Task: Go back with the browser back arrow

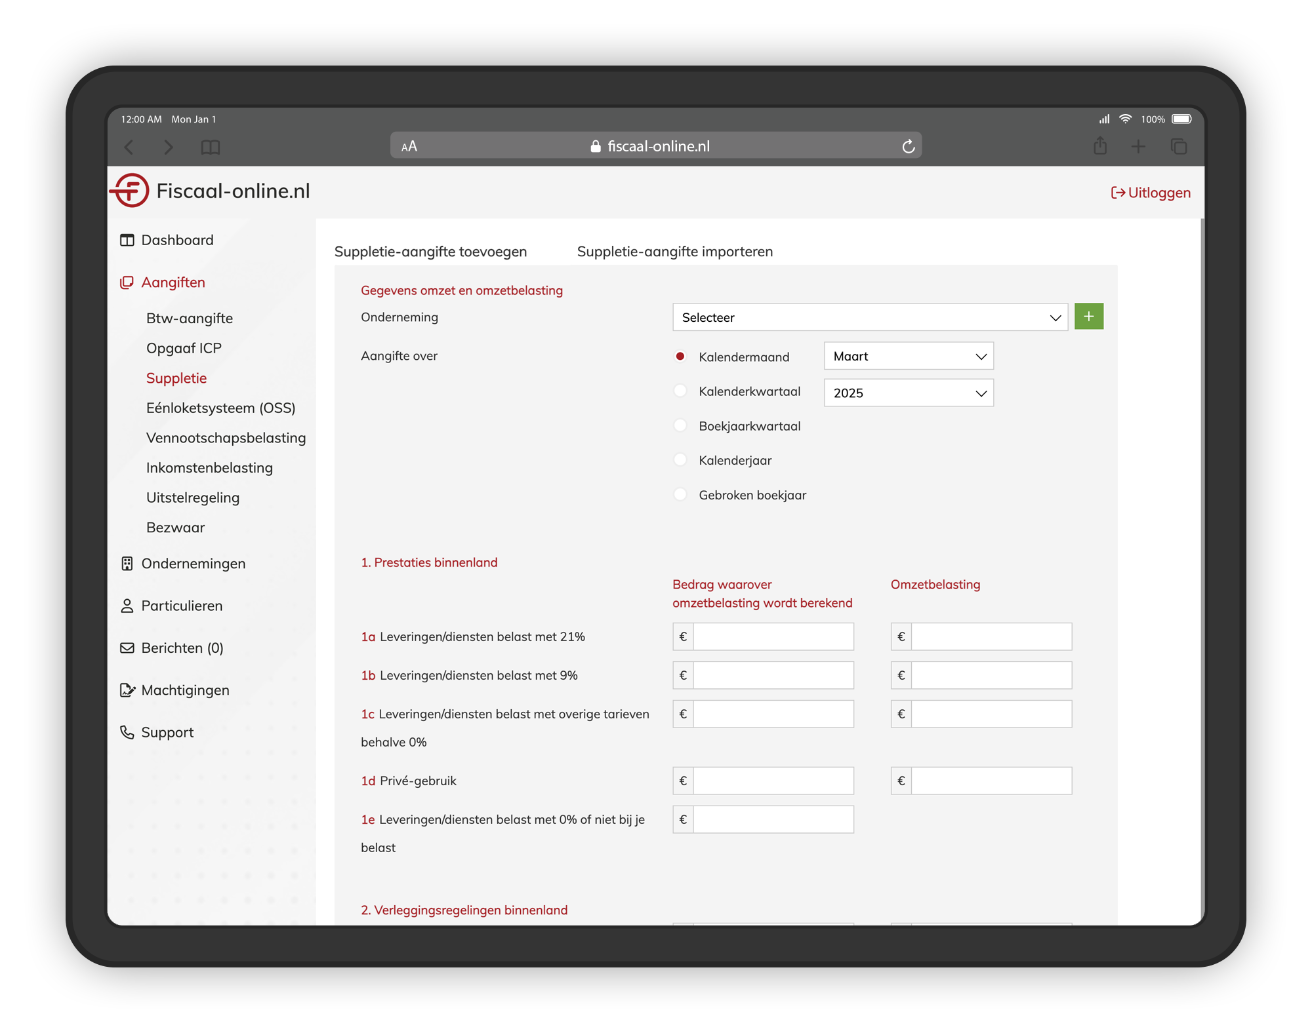Action: (x=129, y=147)
